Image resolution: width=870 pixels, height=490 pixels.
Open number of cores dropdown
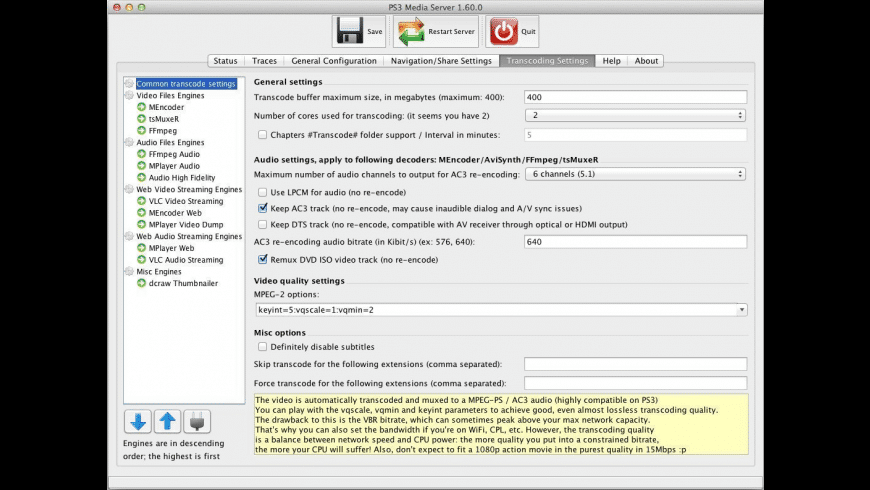[635, 115]
